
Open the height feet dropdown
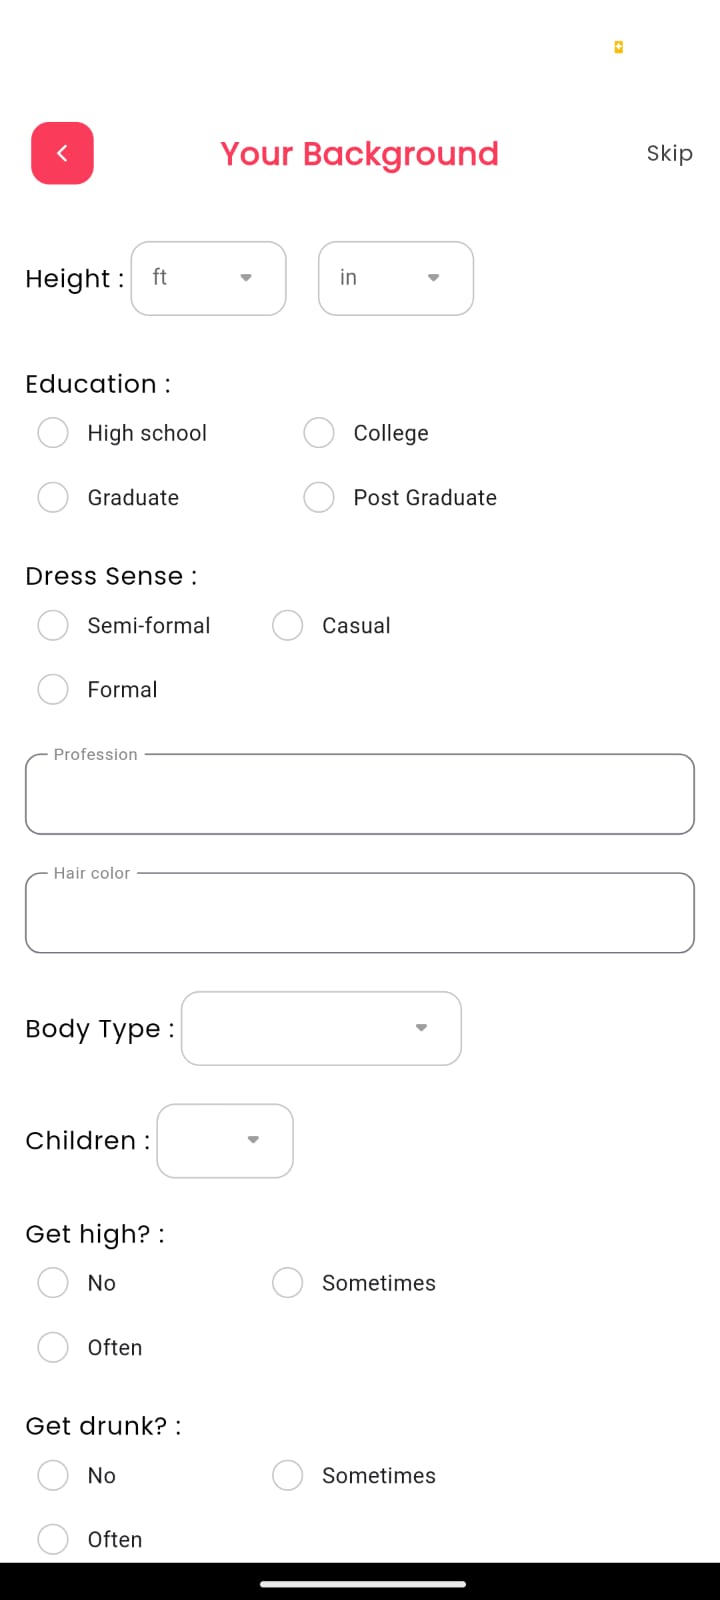(x=208, y=278)
